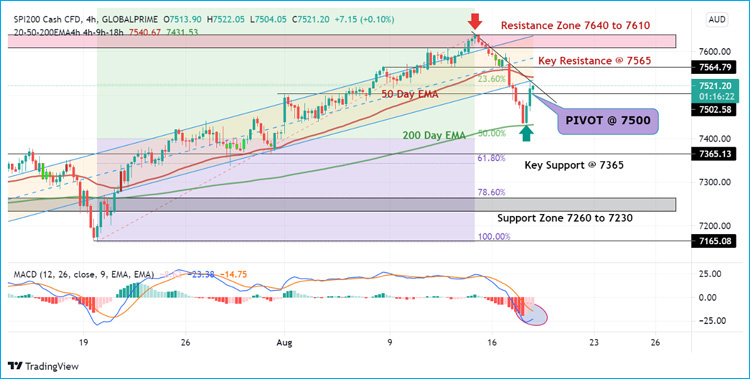Image resolution: width=750 pixels, height=379 pixels.
Task: Select the Key Support @ 7365 text
Action: (x=574, y=166)
